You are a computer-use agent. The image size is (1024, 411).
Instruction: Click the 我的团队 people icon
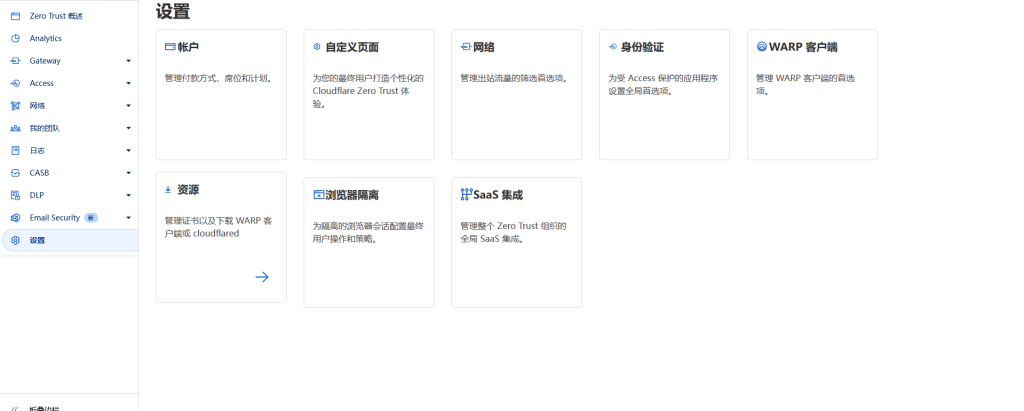point(16,128)
